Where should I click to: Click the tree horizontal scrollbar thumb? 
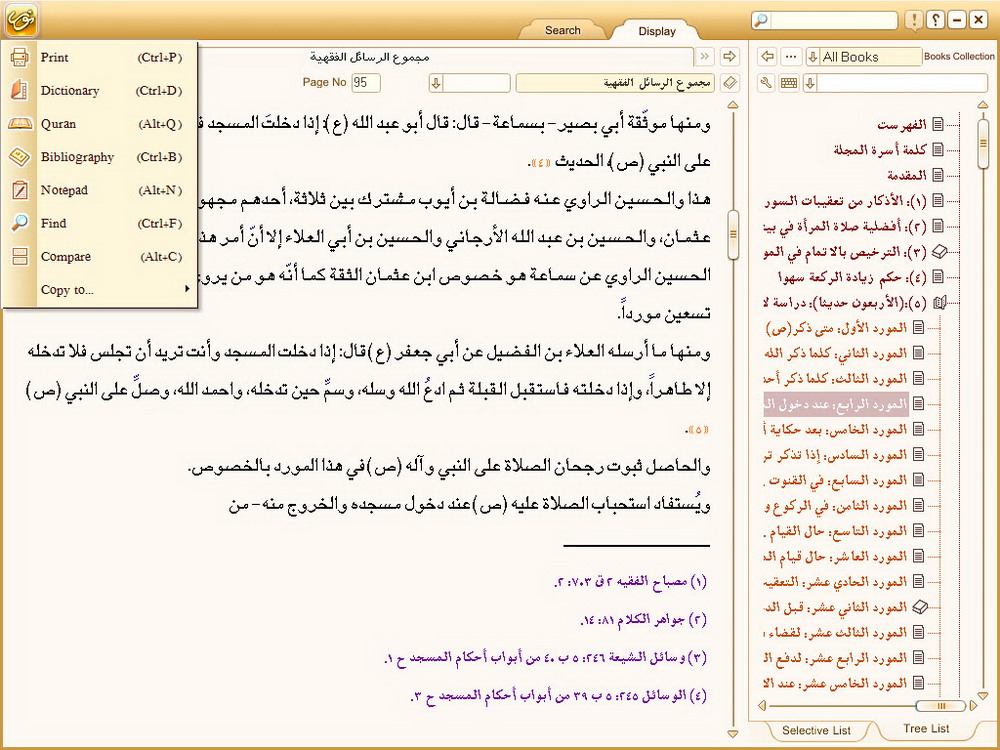pos(940,705)
